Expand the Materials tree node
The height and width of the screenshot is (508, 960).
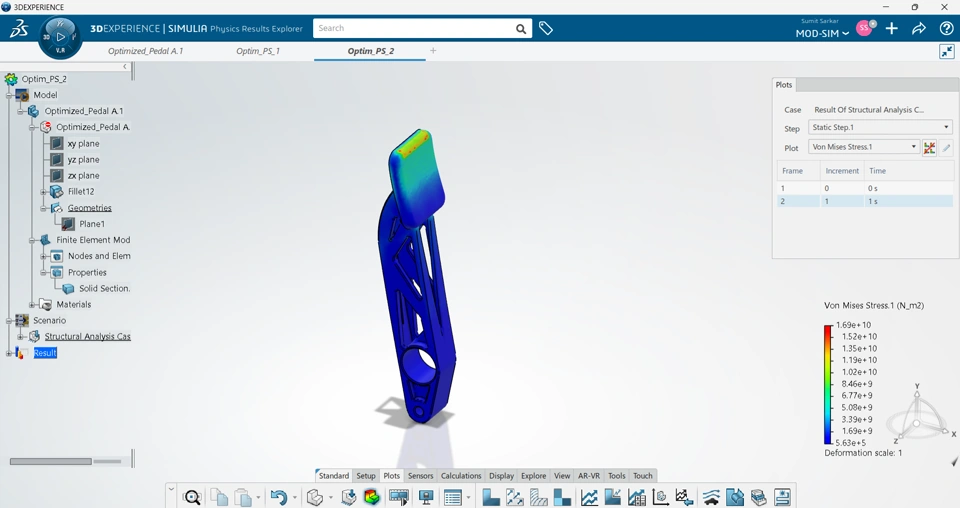point(32,305)
